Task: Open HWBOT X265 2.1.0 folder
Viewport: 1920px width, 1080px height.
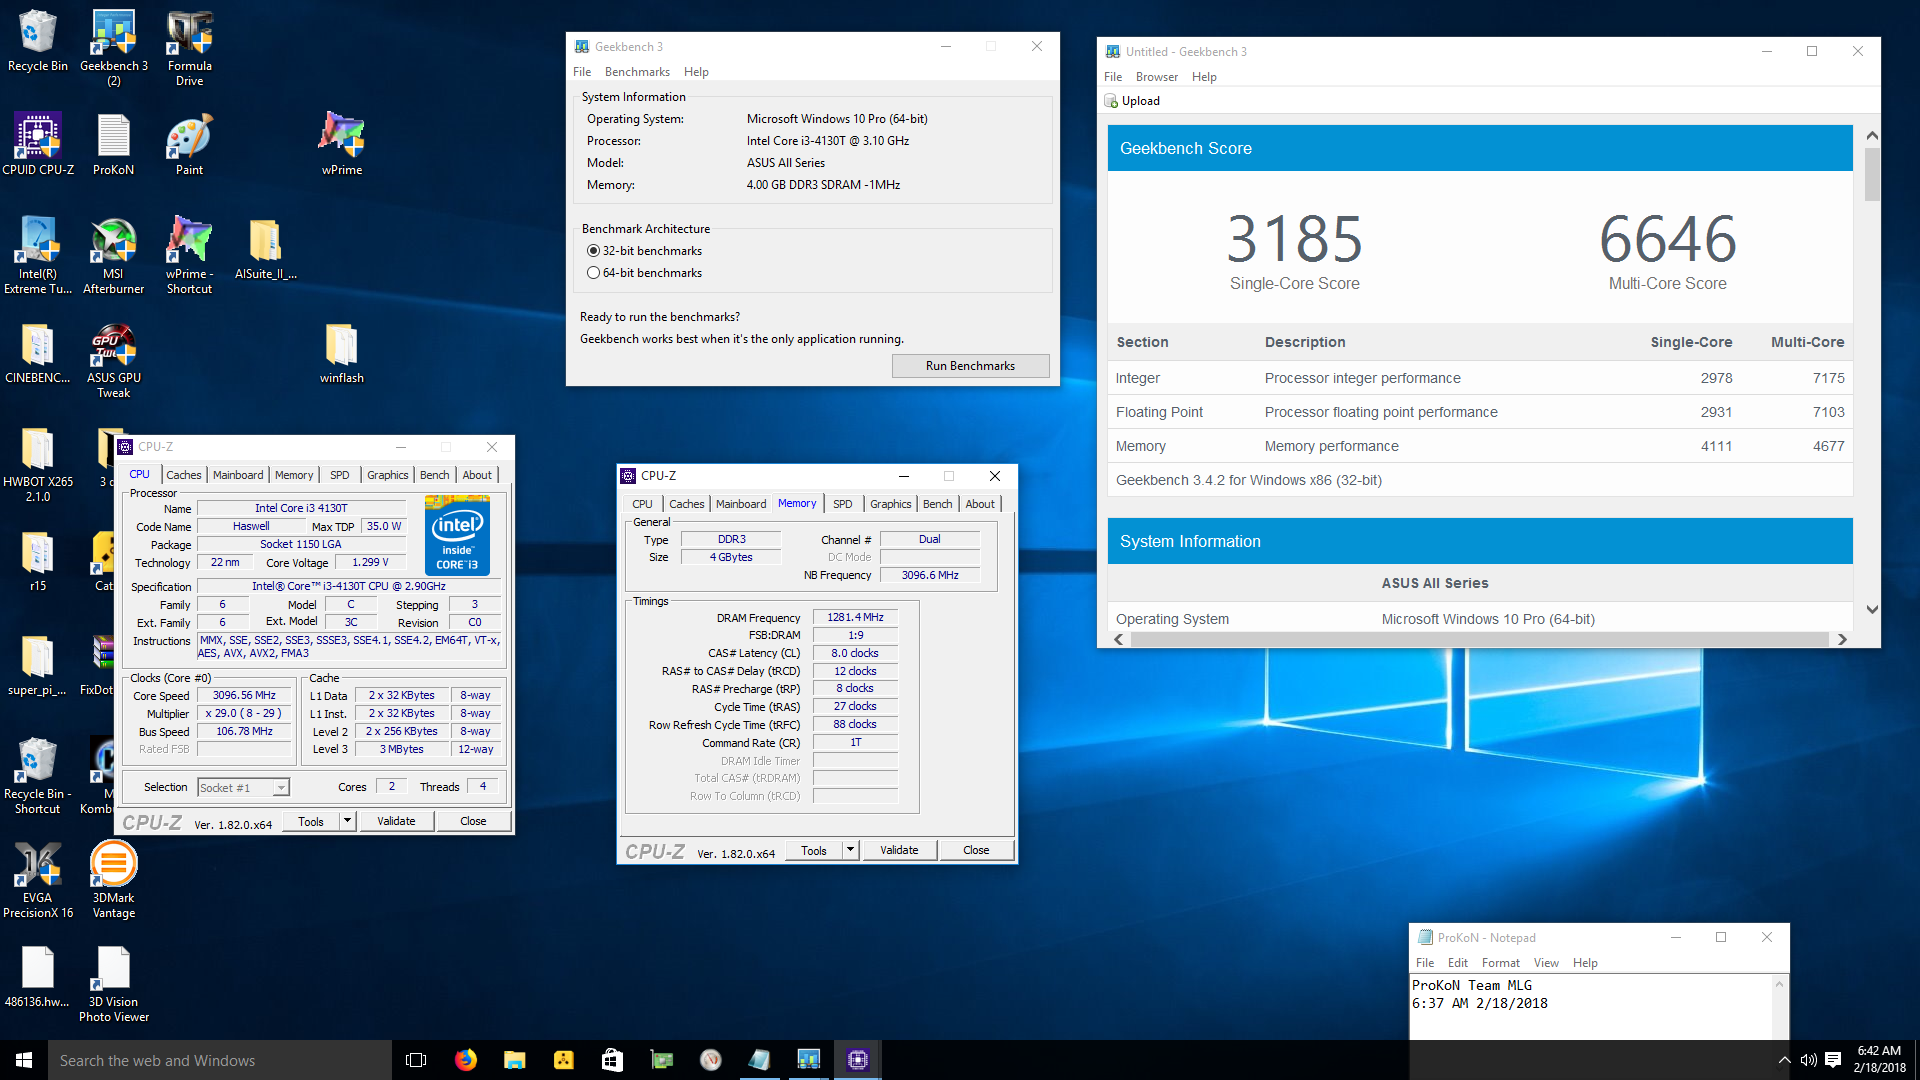Action: tap(38, 465)
